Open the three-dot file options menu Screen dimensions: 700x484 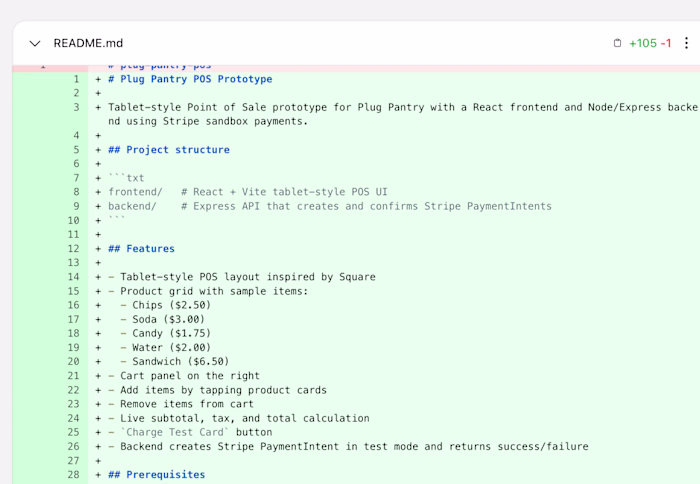686,43
